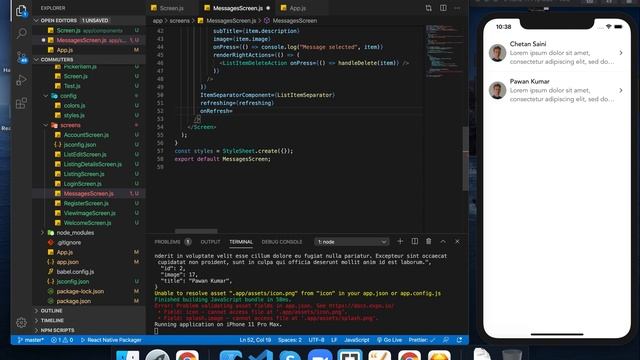
Task: Maximize the terminal panel with chevron up
Action: click(x=443, y=242)
